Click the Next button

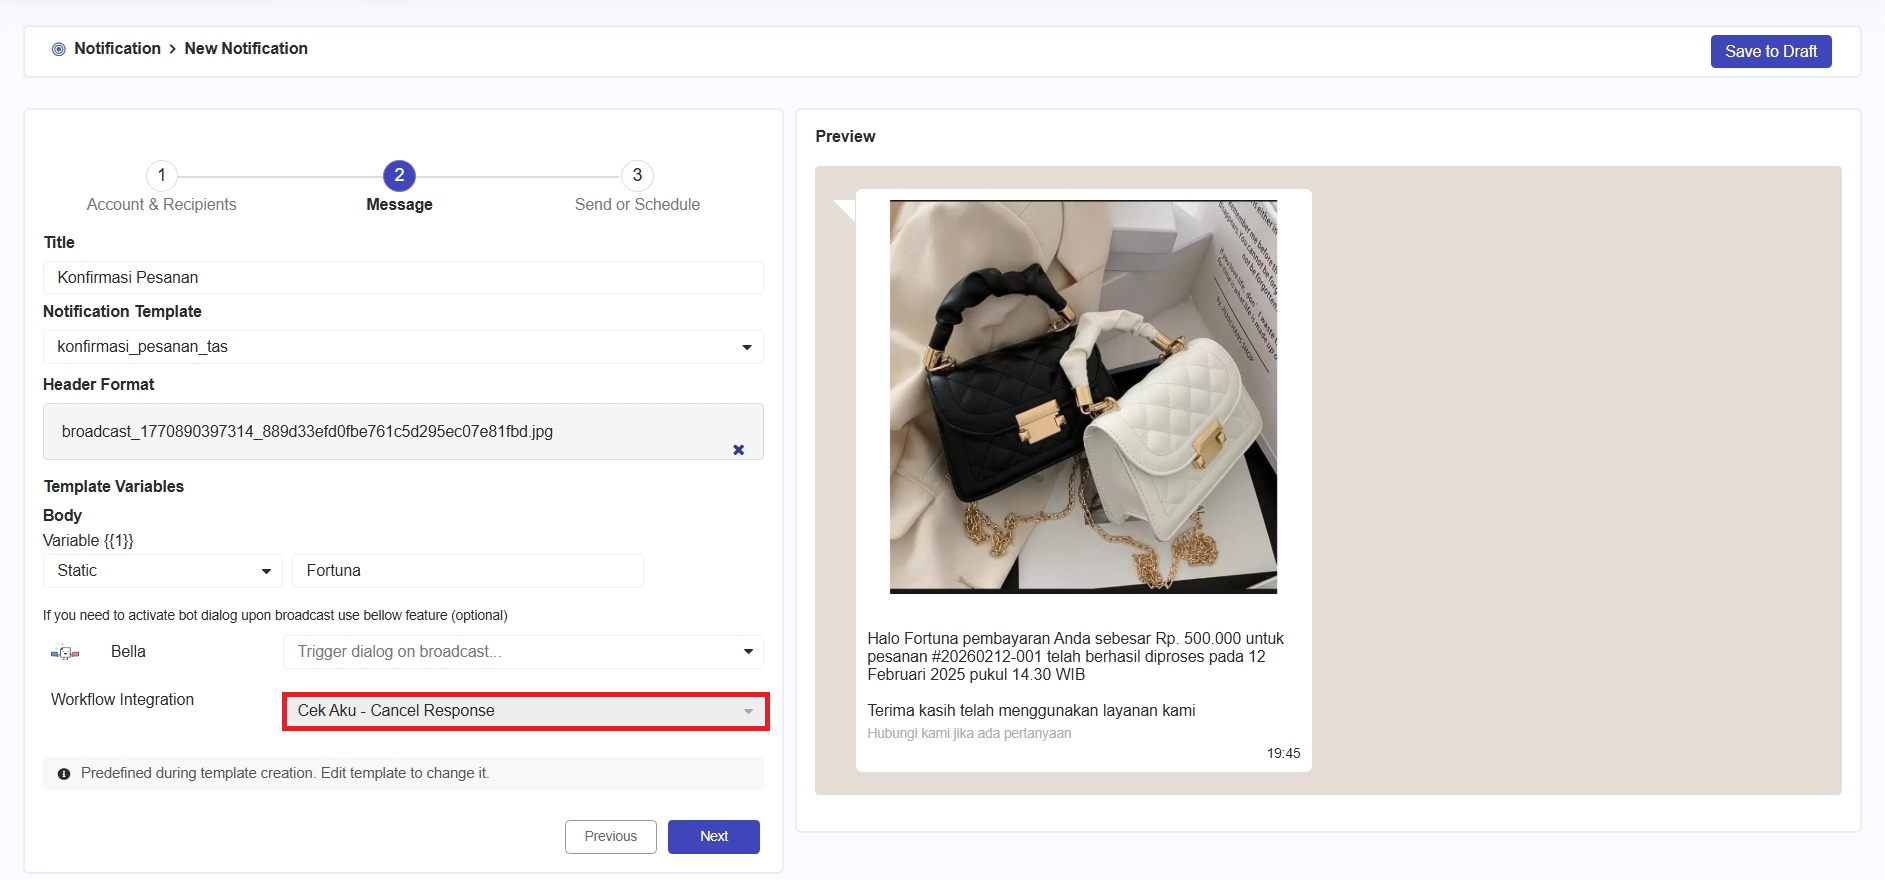click(x=713, y=837)
